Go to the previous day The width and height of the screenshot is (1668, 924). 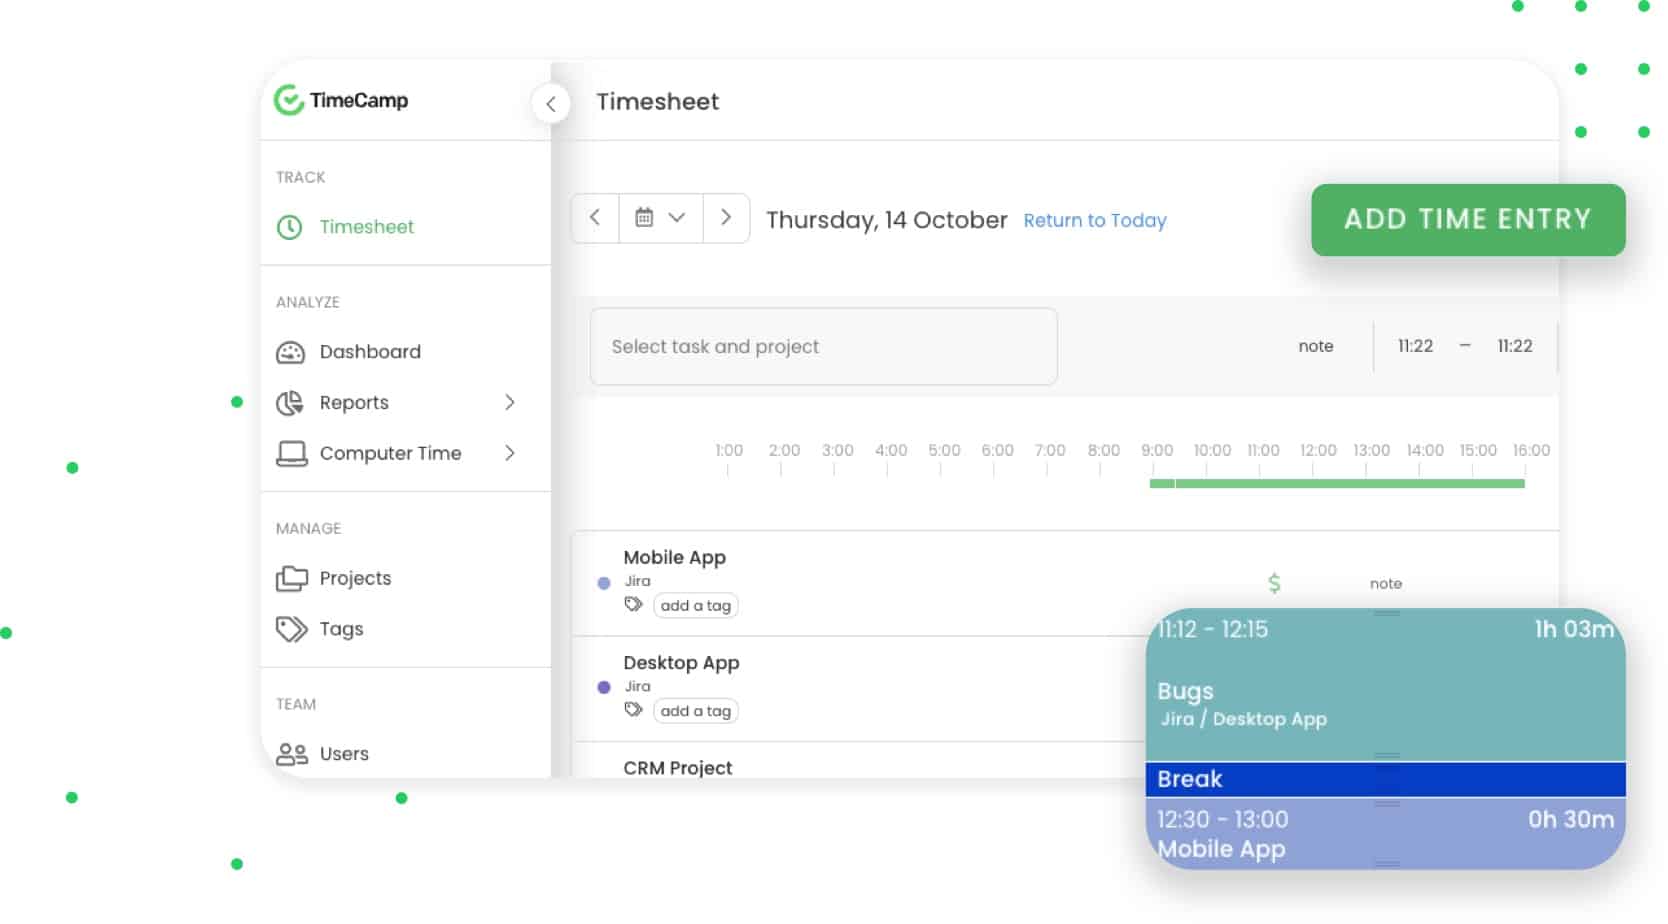[x=595, y=218]
